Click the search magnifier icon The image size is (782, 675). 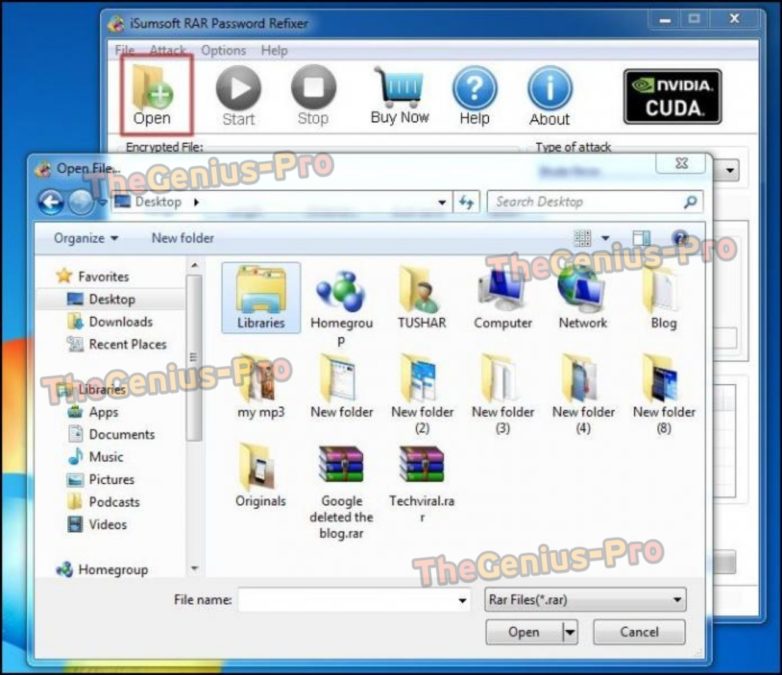690,202
